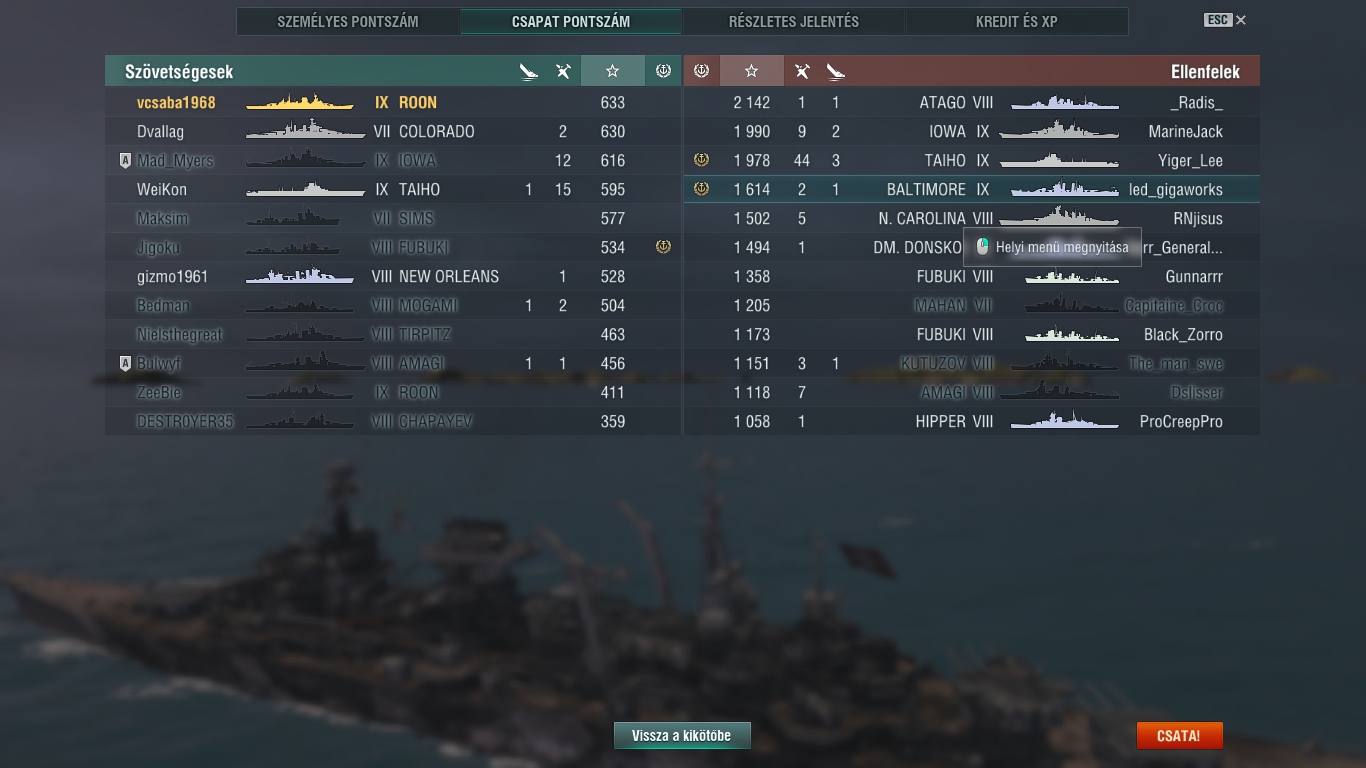1366x768 pixels.
Task: Open Személyes Pontszám tab
Action: coord(348,21)
